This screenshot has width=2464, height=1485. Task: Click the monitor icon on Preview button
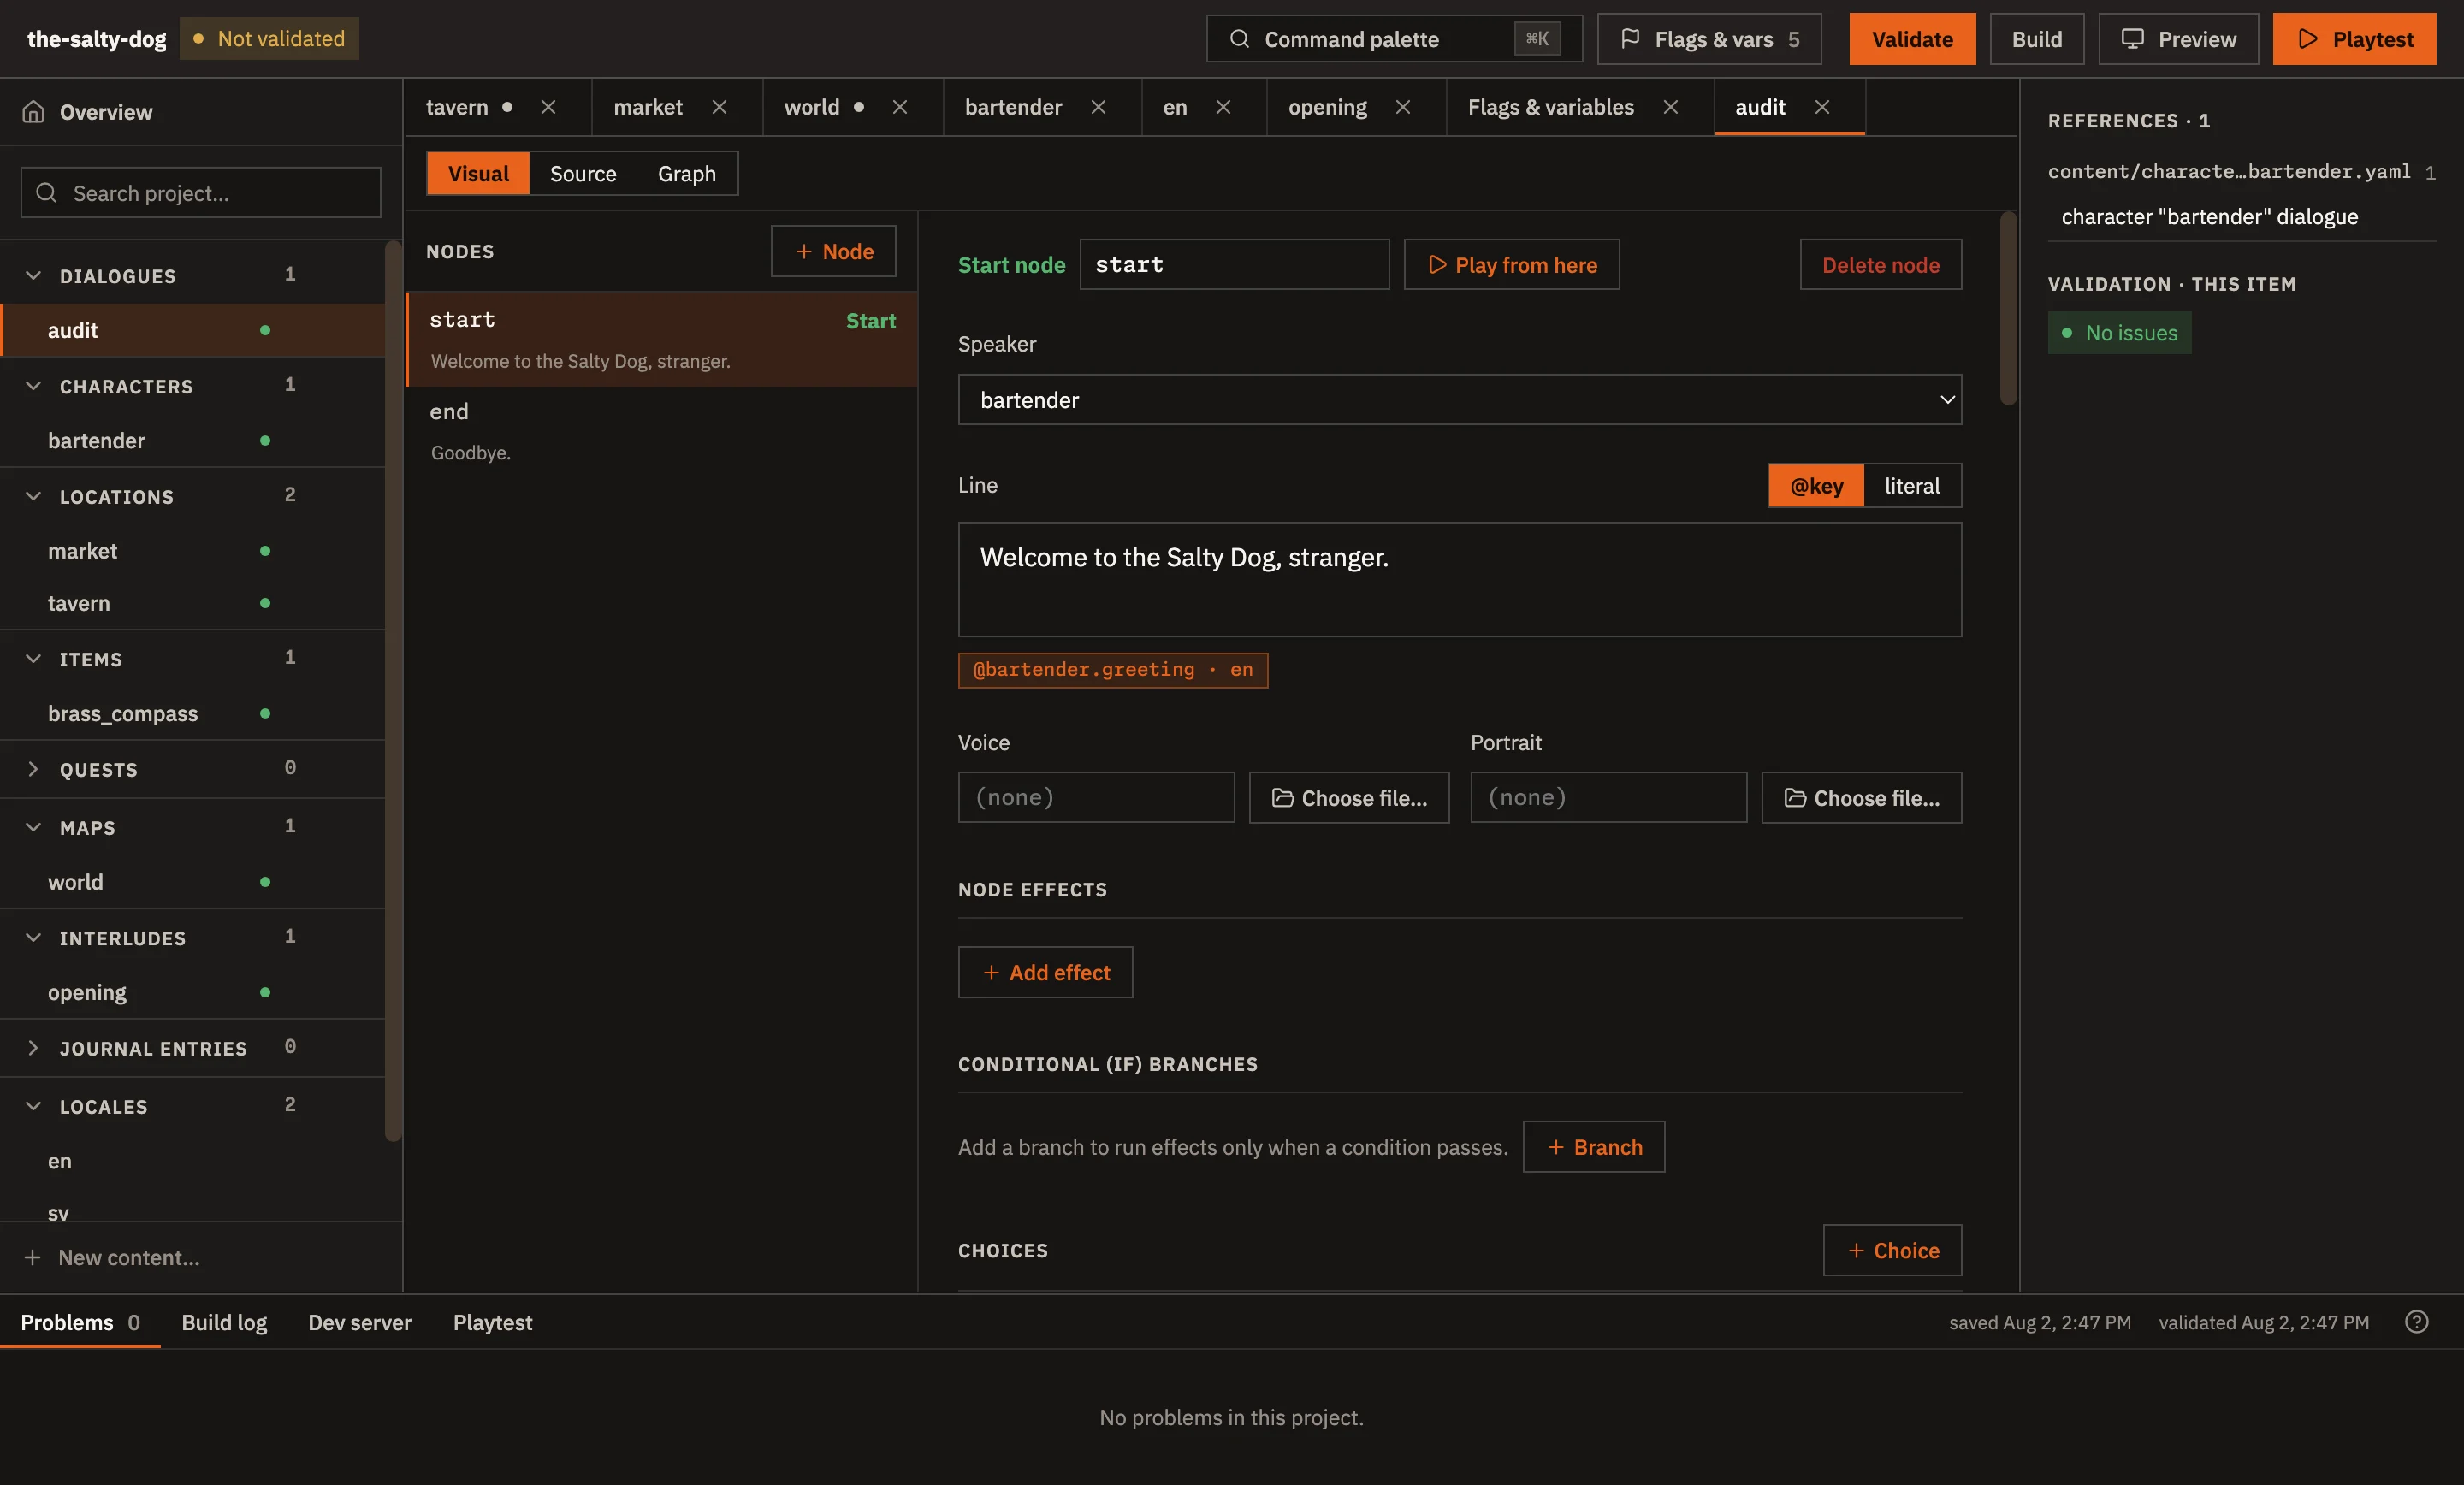(x=2132, y=39)
